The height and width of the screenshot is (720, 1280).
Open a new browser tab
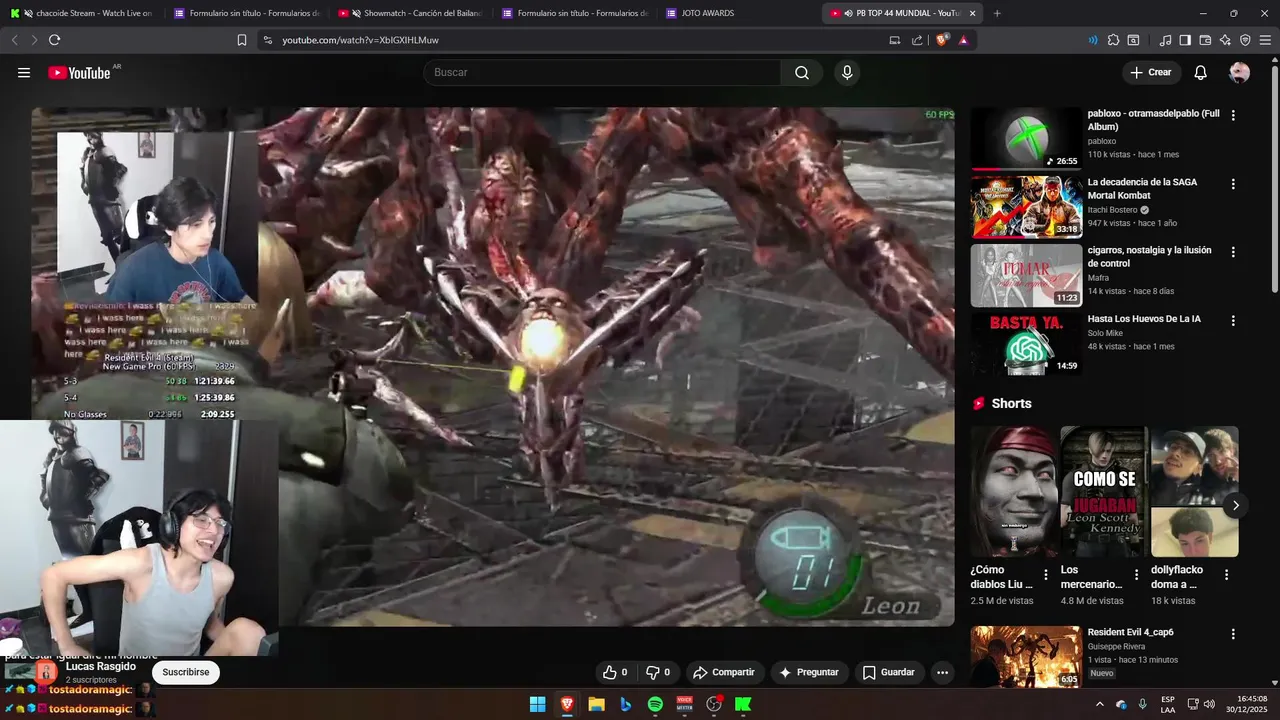pos(997,13)
